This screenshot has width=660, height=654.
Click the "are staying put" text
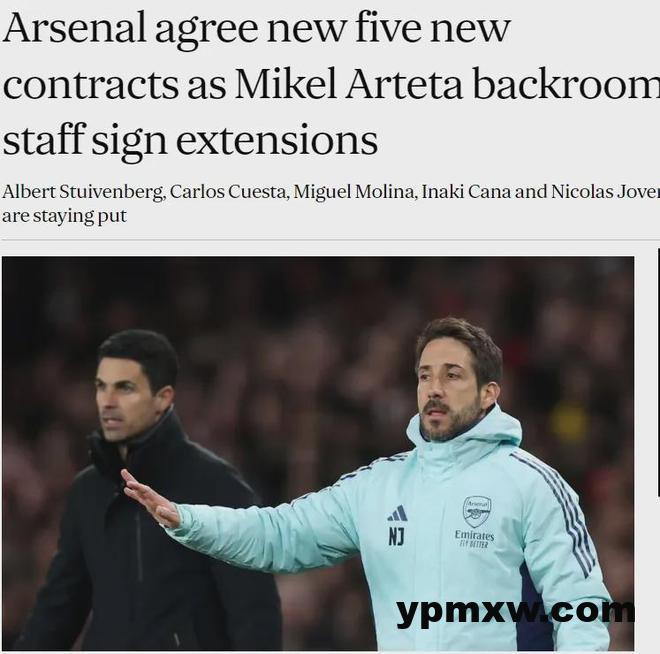tap(64, 216)
